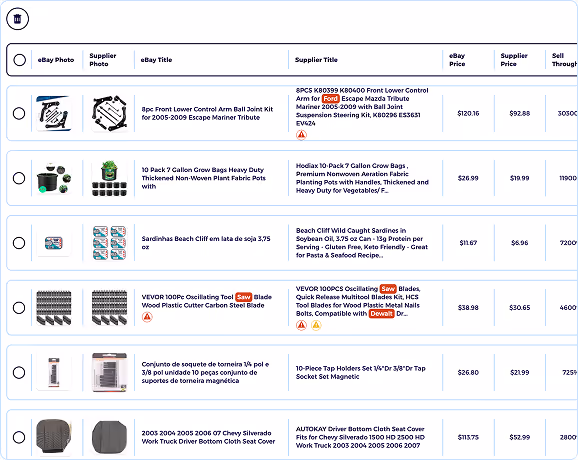The image size is (578, 460).
Task: Open supplier photo of VEVOR saw blades
Action: point(109,308)
